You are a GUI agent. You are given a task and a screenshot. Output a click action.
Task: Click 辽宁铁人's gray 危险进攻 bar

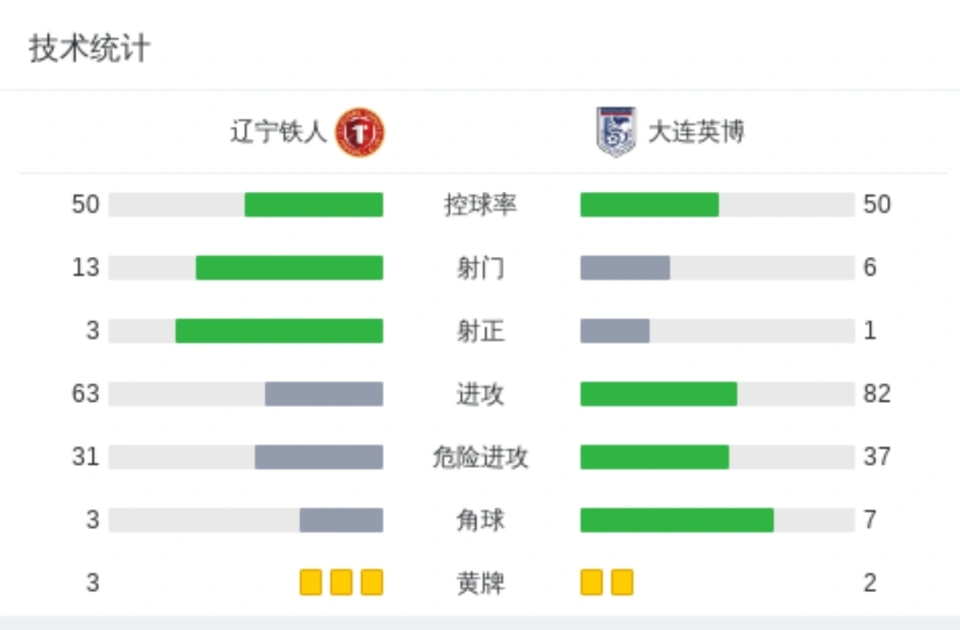[x=319, y=457]
